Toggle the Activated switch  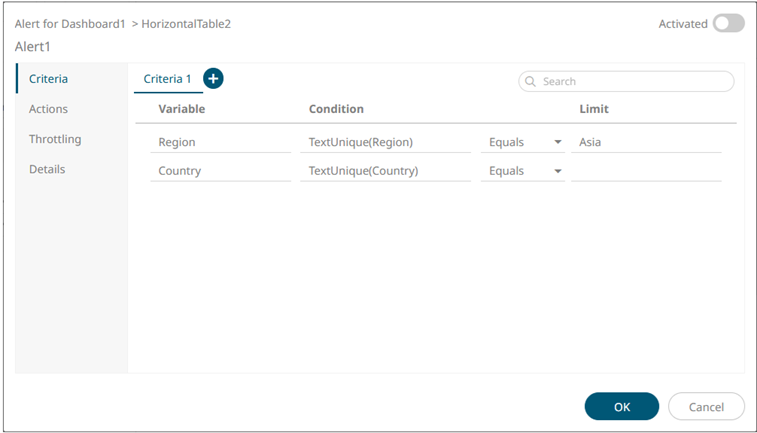[x=728, y=24]
